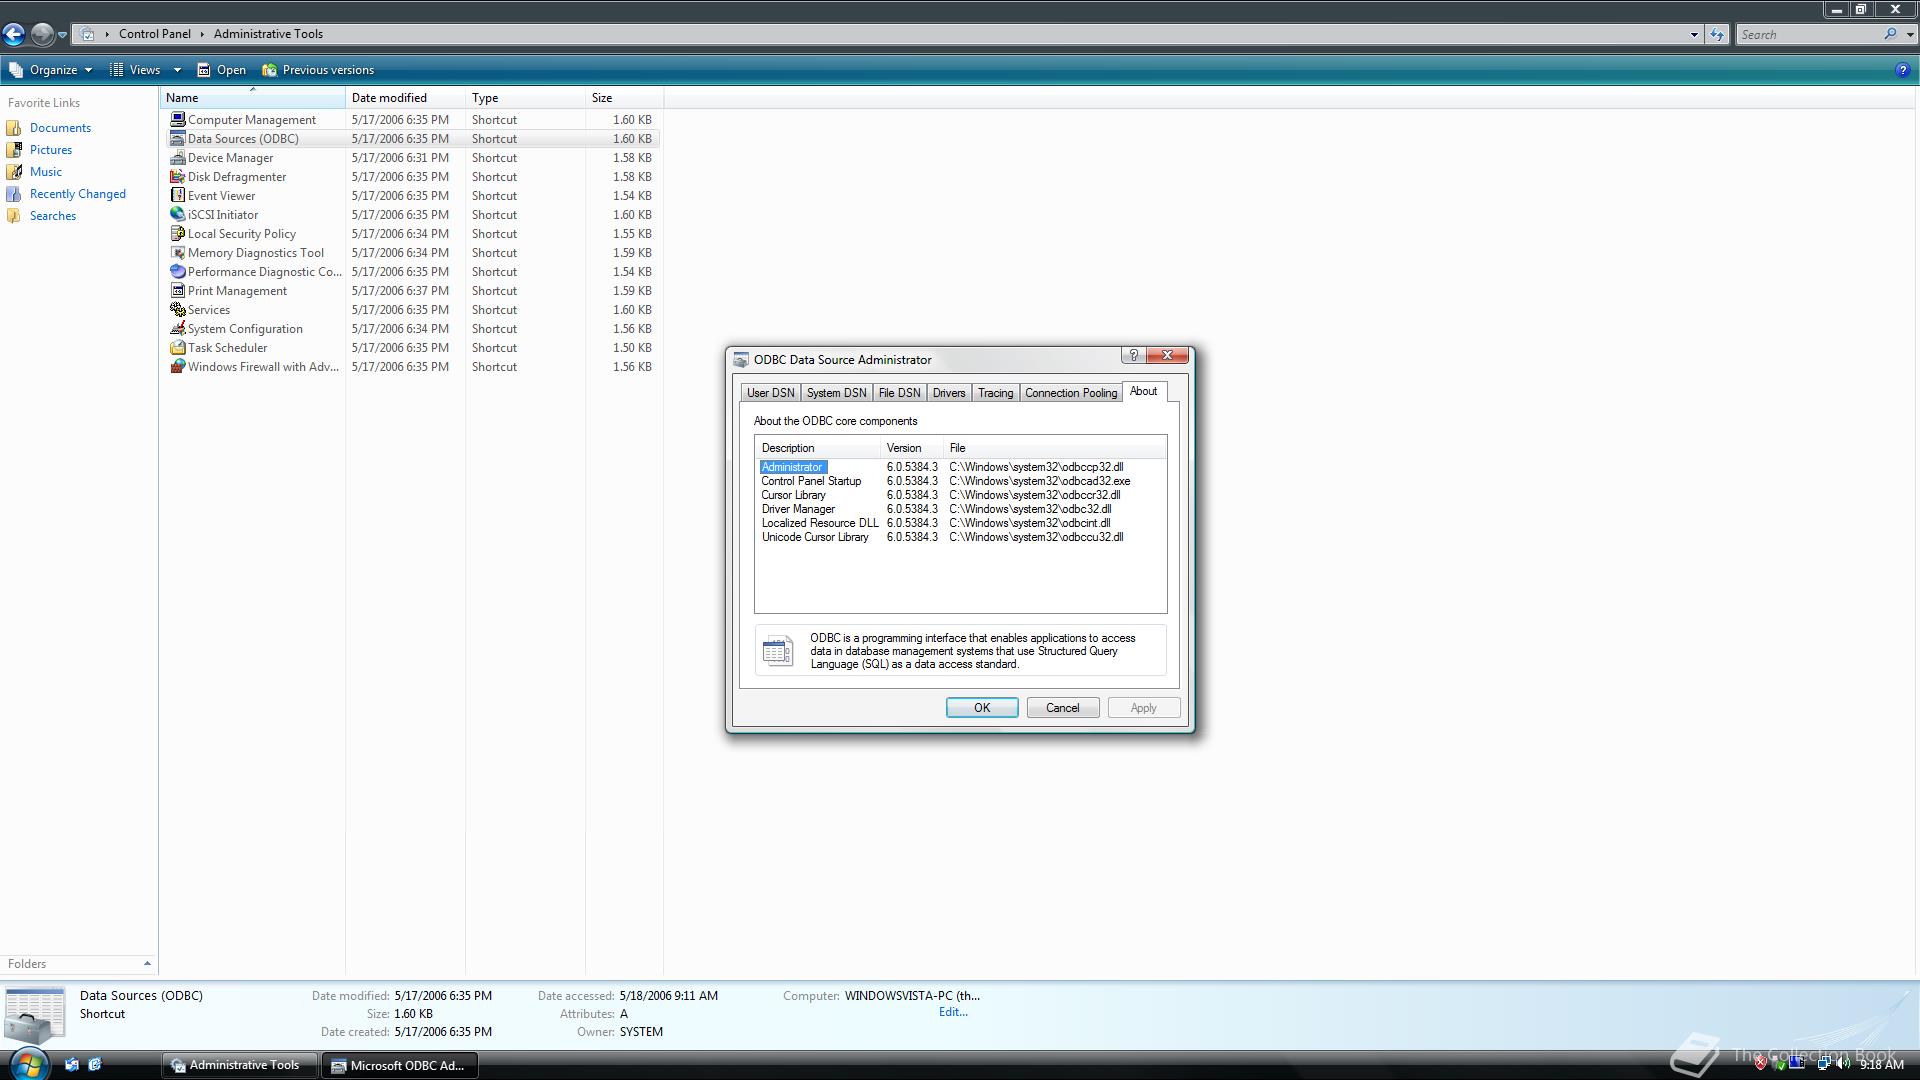This screenshot has width=1920, height=1080.
Task: Switch to the File DSN tab
Action: pos(899,393)
